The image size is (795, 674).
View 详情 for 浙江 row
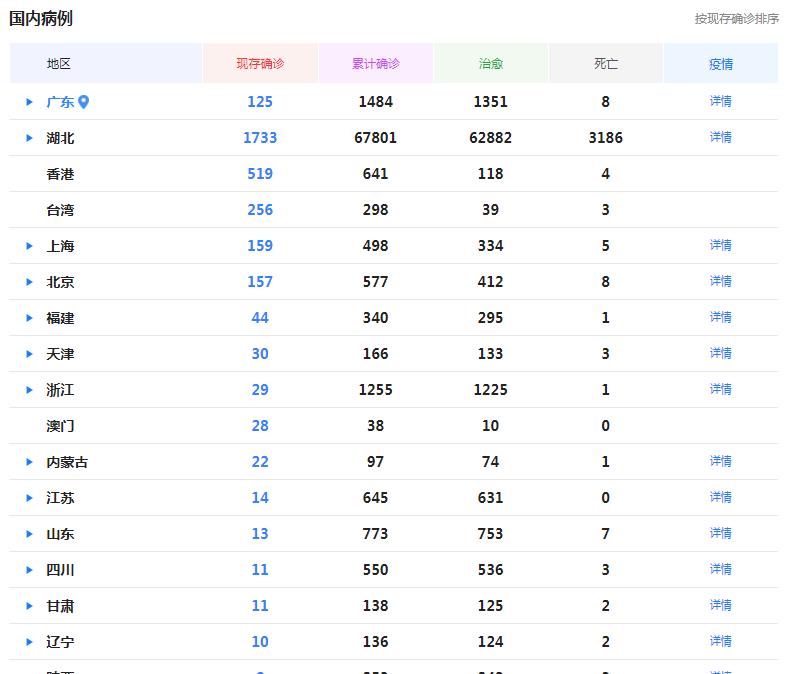pos(720,389)
